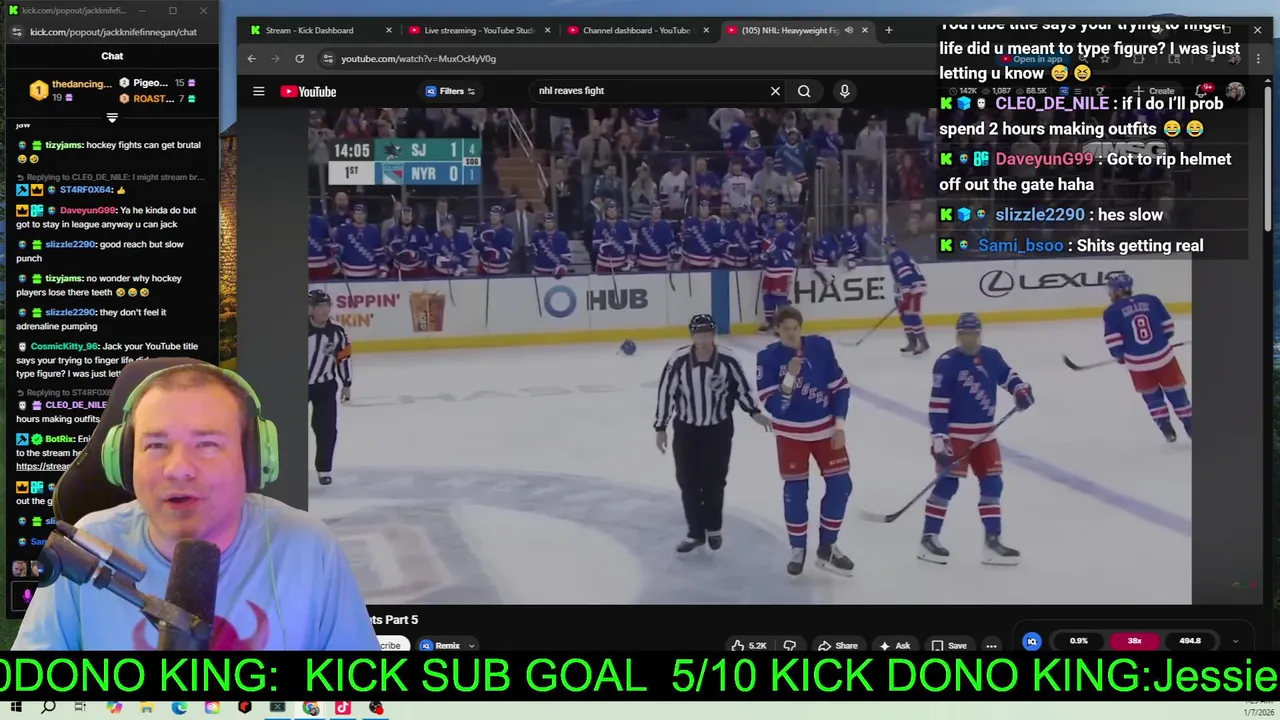Open the three-dot more actions menu

coord(991,645)
